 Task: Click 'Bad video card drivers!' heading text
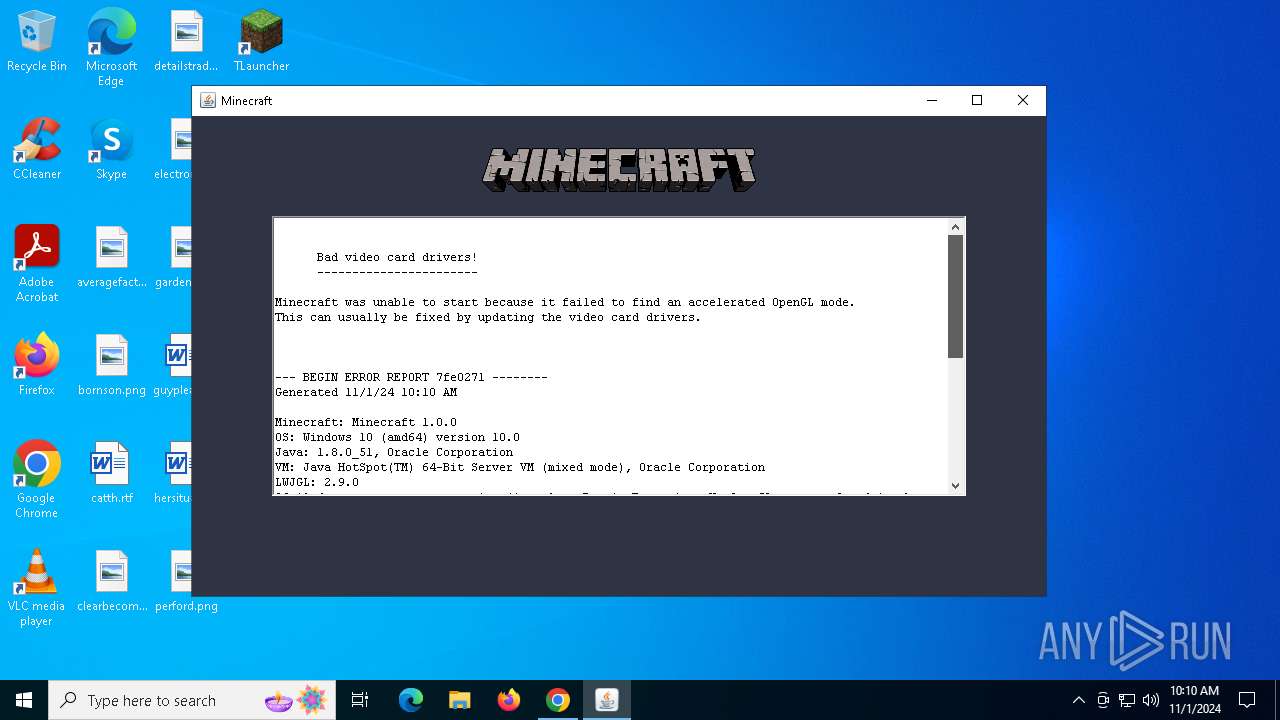(397, 257)
